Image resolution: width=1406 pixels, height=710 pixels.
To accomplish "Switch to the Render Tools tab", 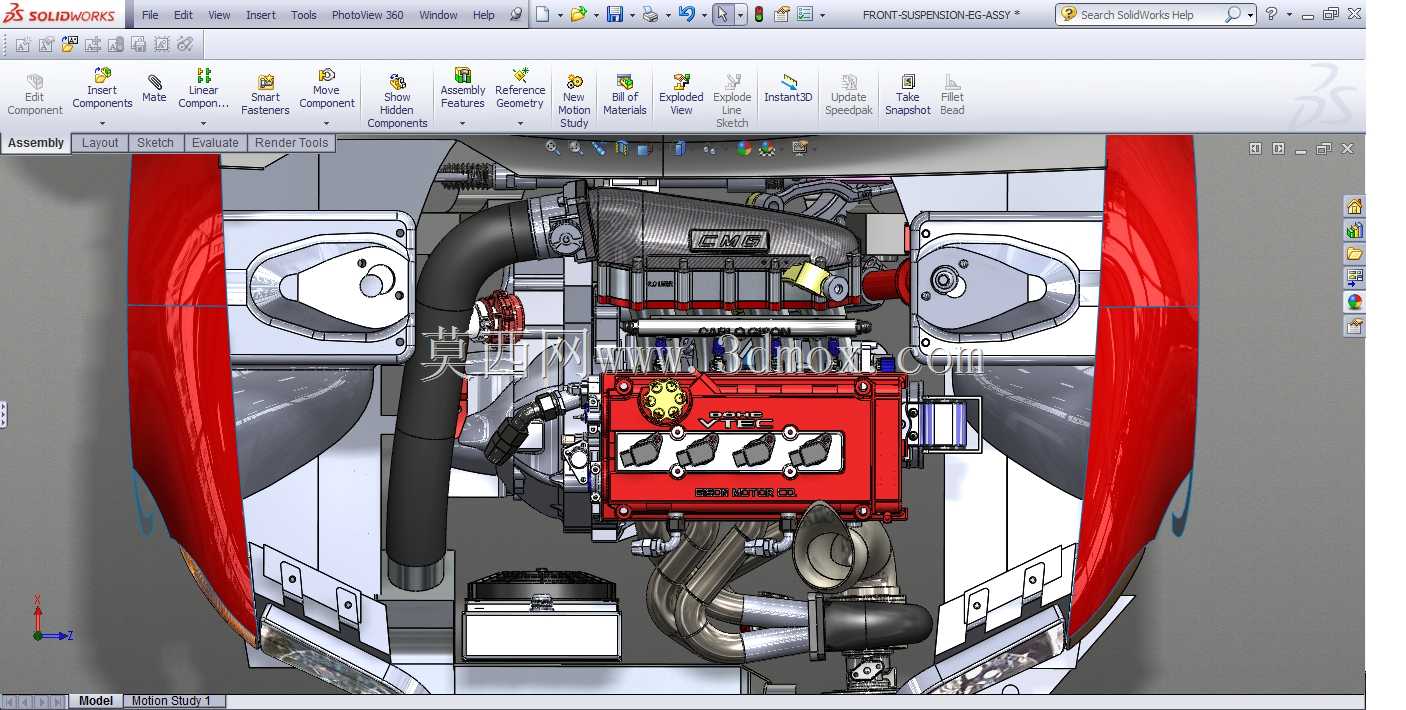I will (291, 143).
